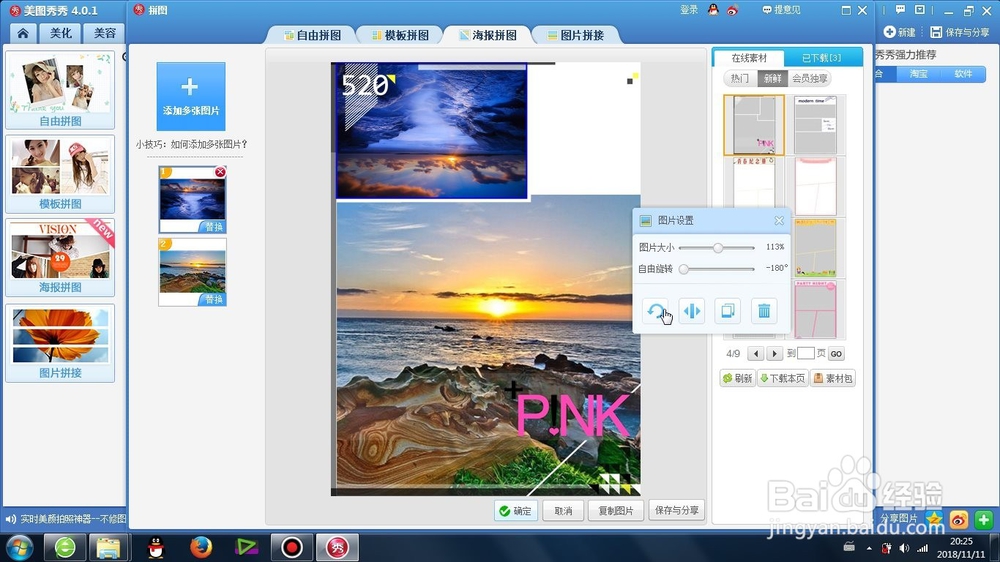The width and height of the screenshot is (1000, 562).
Task: Click the Weibo share icon at bottom right
Action: (x=959, y=520)
